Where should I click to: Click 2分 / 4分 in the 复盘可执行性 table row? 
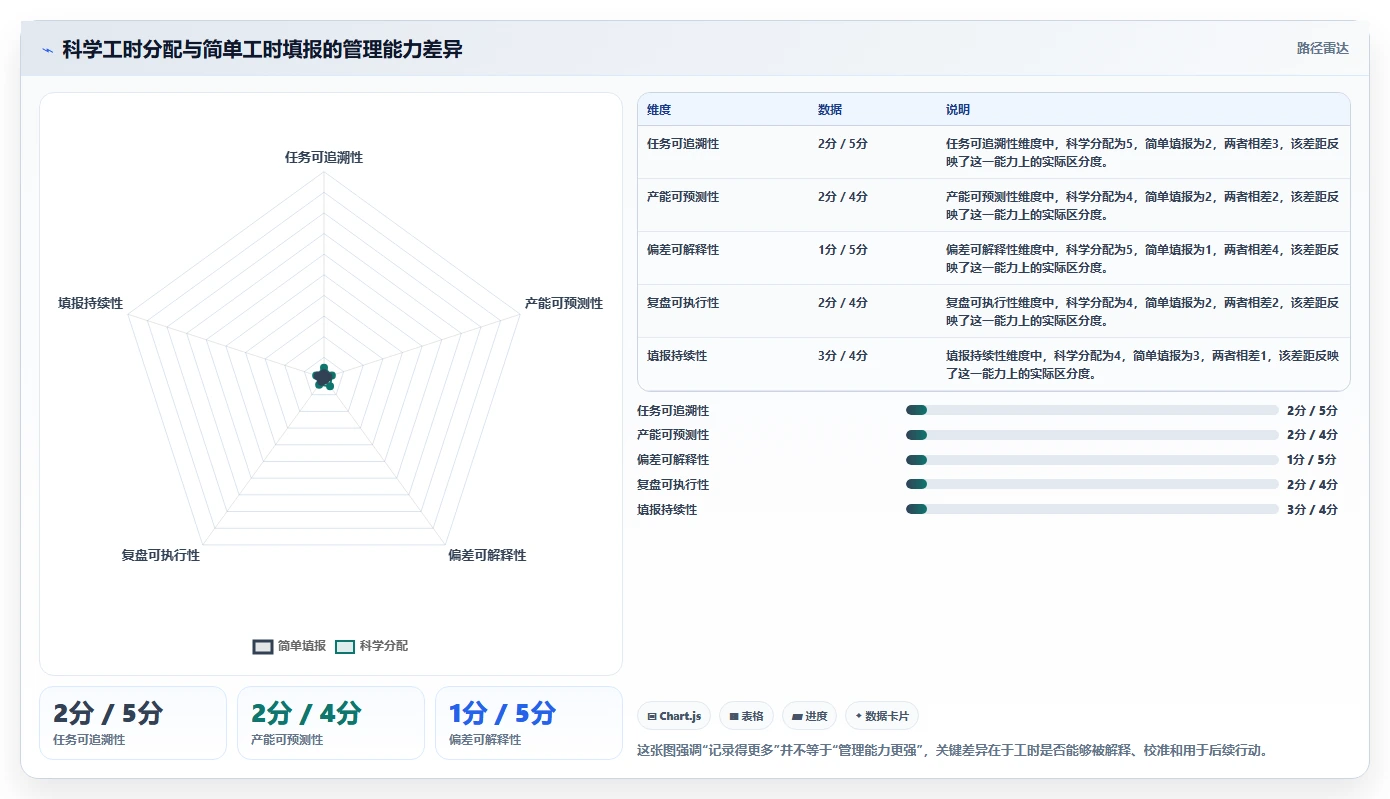(x=843, y=303)
